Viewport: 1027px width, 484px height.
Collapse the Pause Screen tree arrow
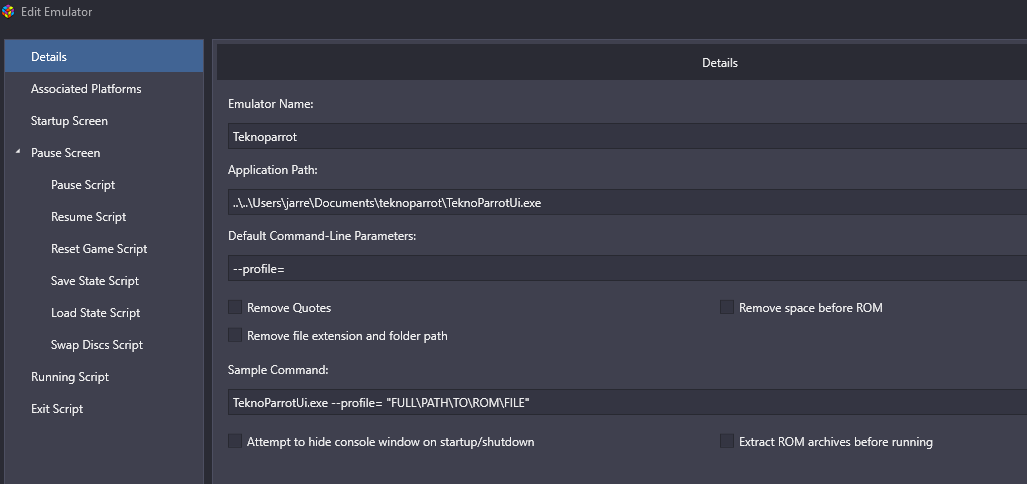pyautogui.click(x=18, y=152)
